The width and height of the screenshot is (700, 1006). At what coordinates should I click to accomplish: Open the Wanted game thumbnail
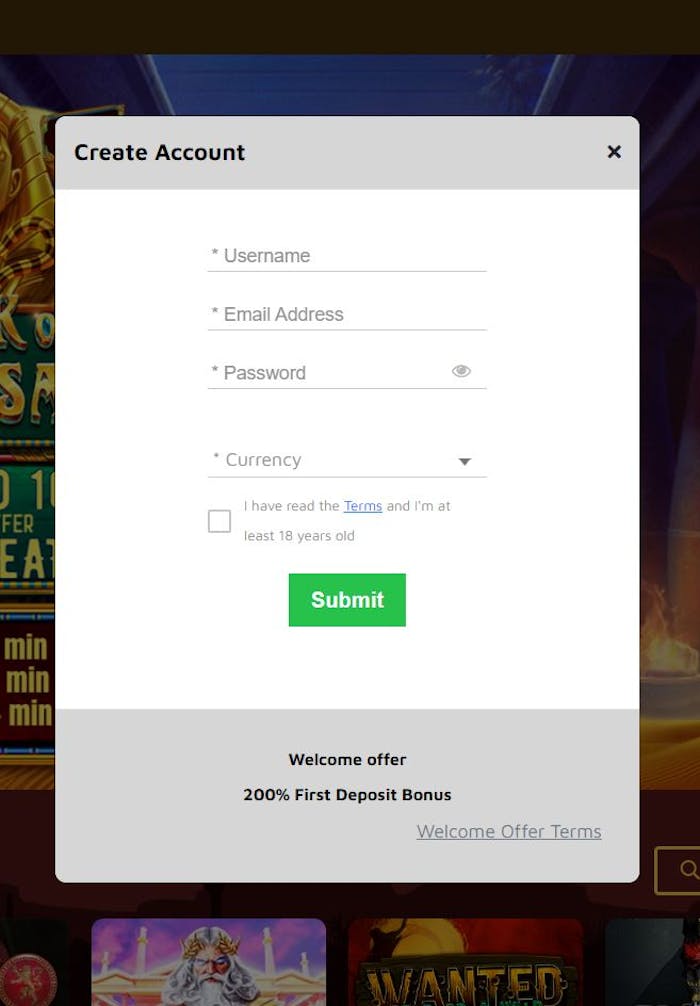[465, 962]
